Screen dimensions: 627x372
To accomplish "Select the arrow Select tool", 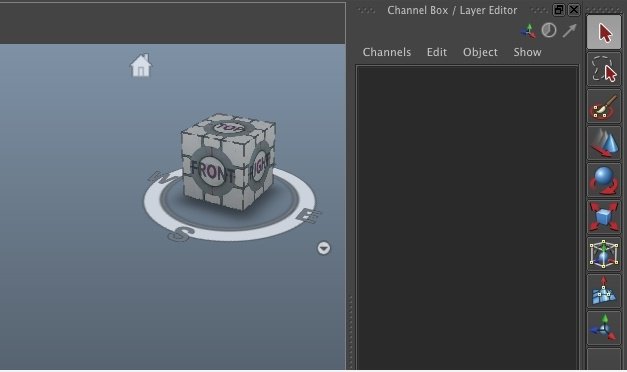I will (604, 32).
